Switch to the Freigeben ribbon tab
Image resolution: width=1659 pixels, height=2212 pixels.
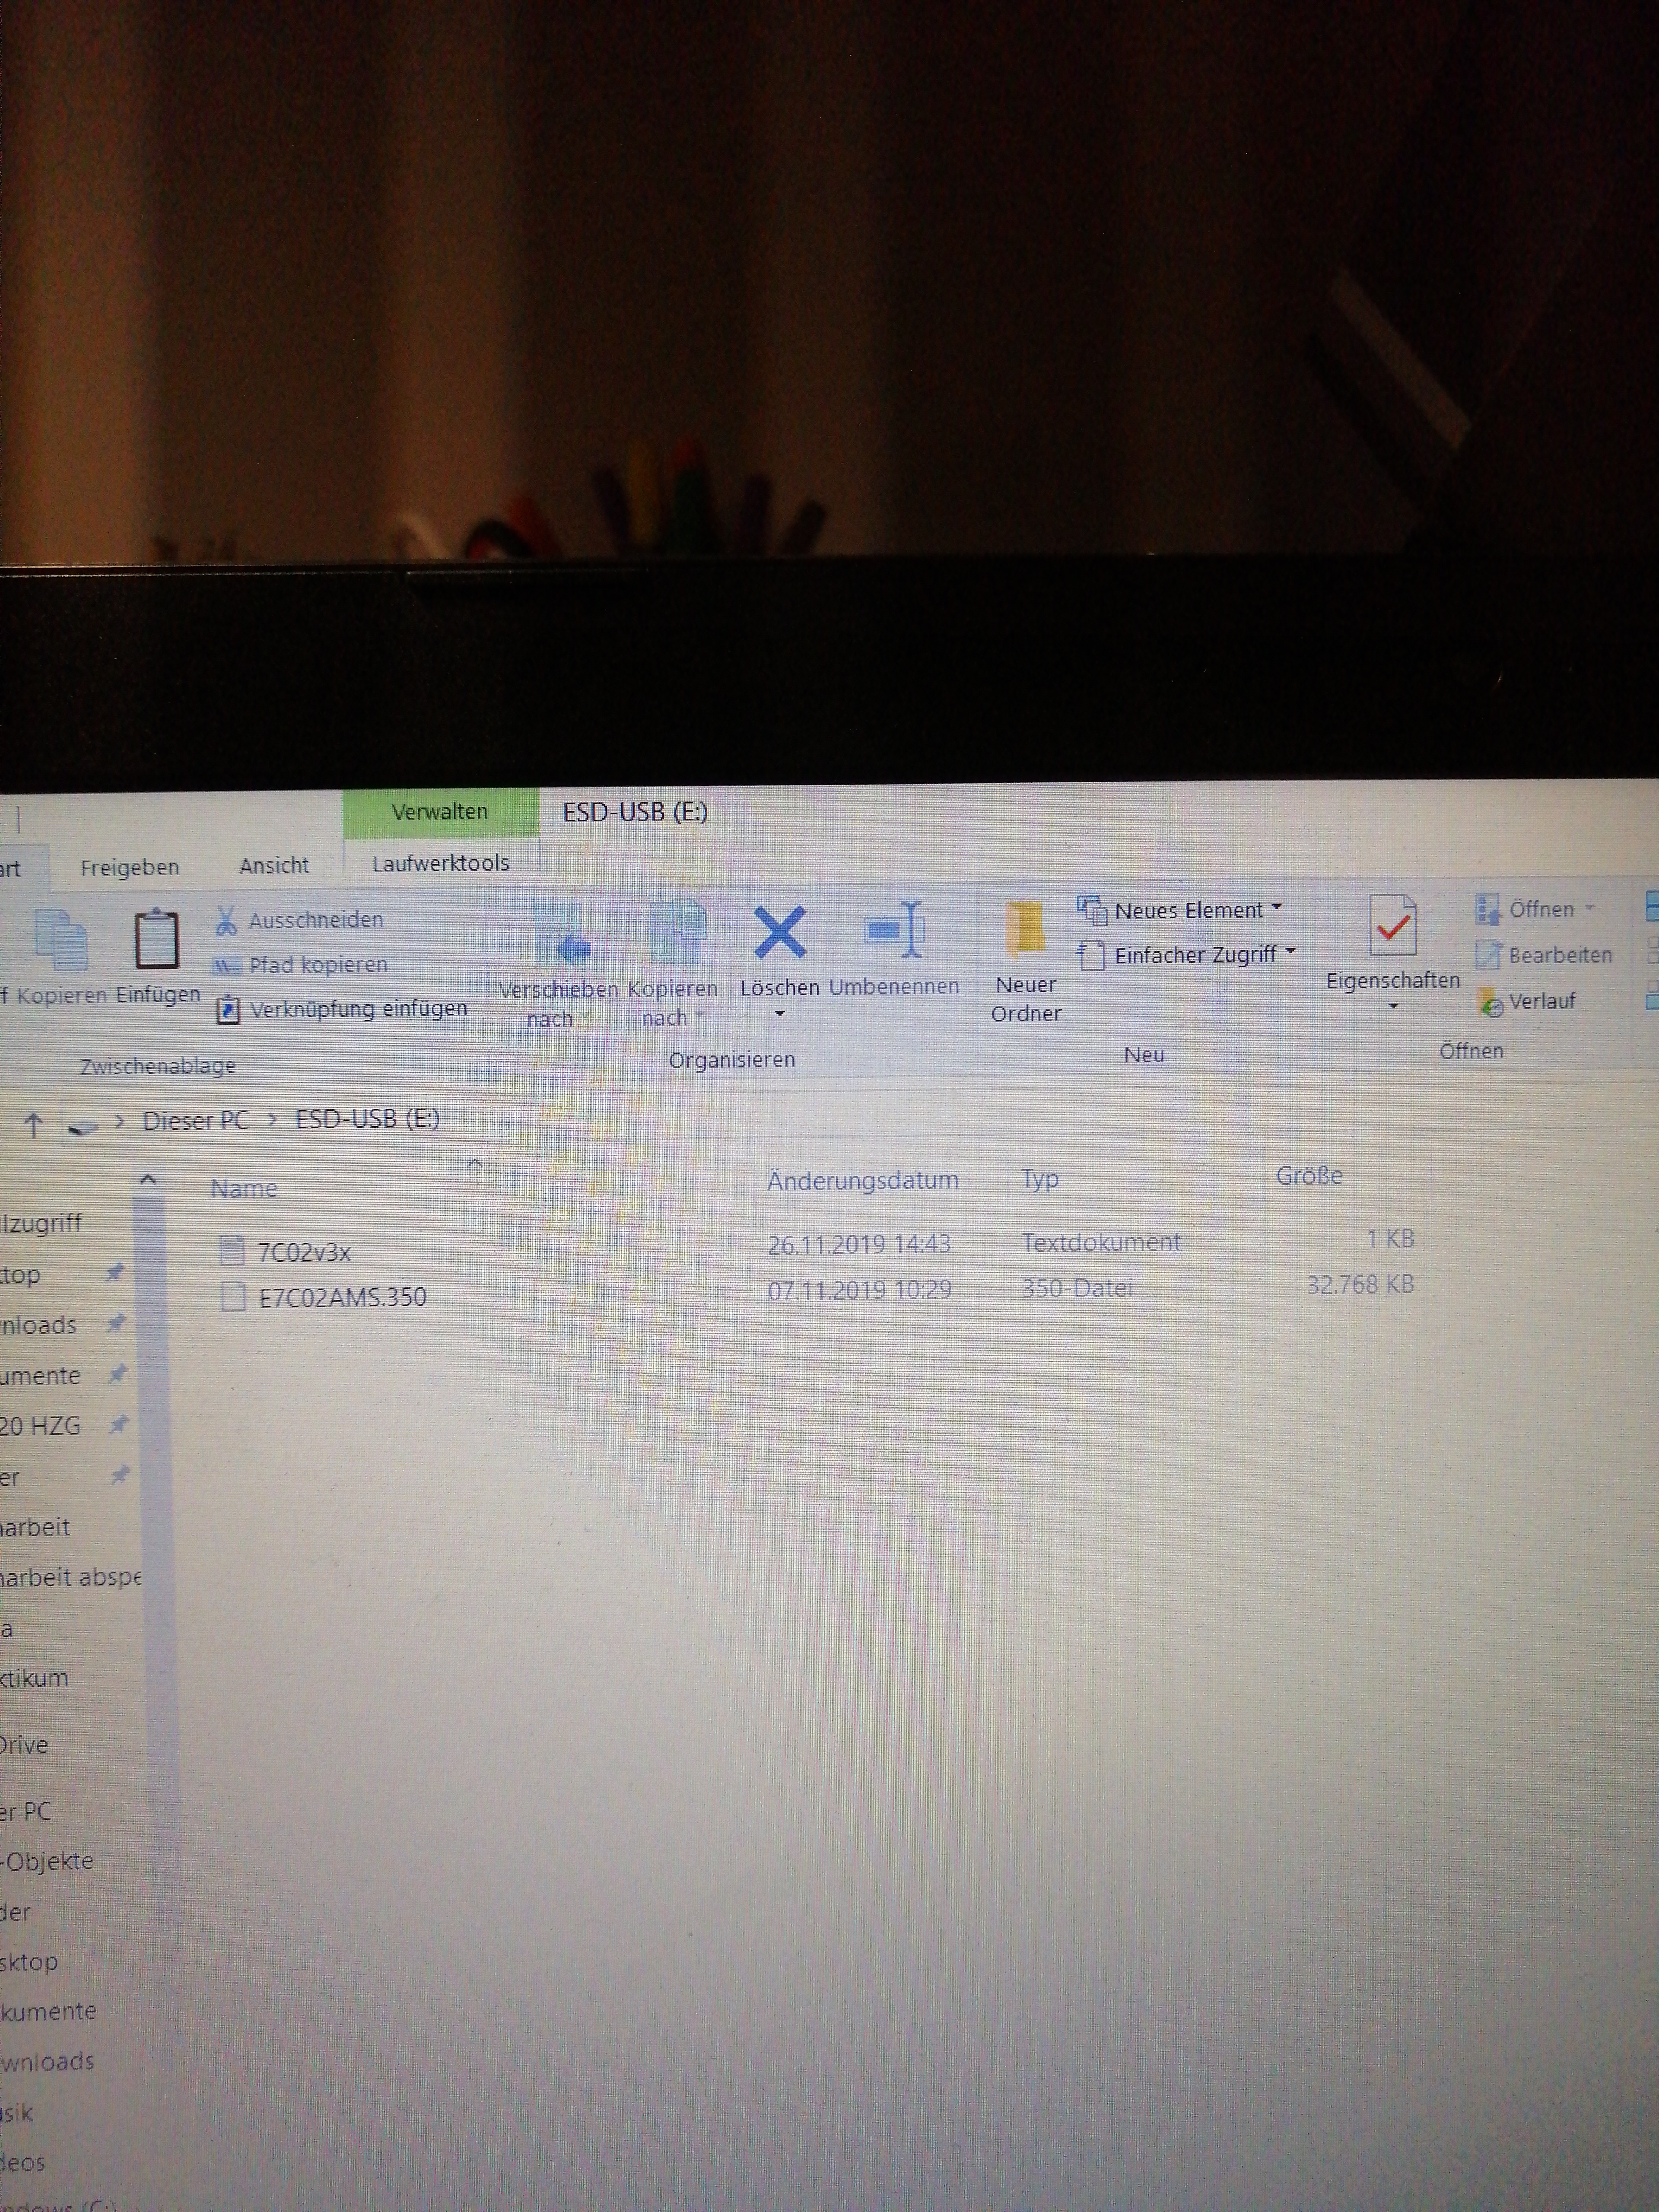pos(130,867)
